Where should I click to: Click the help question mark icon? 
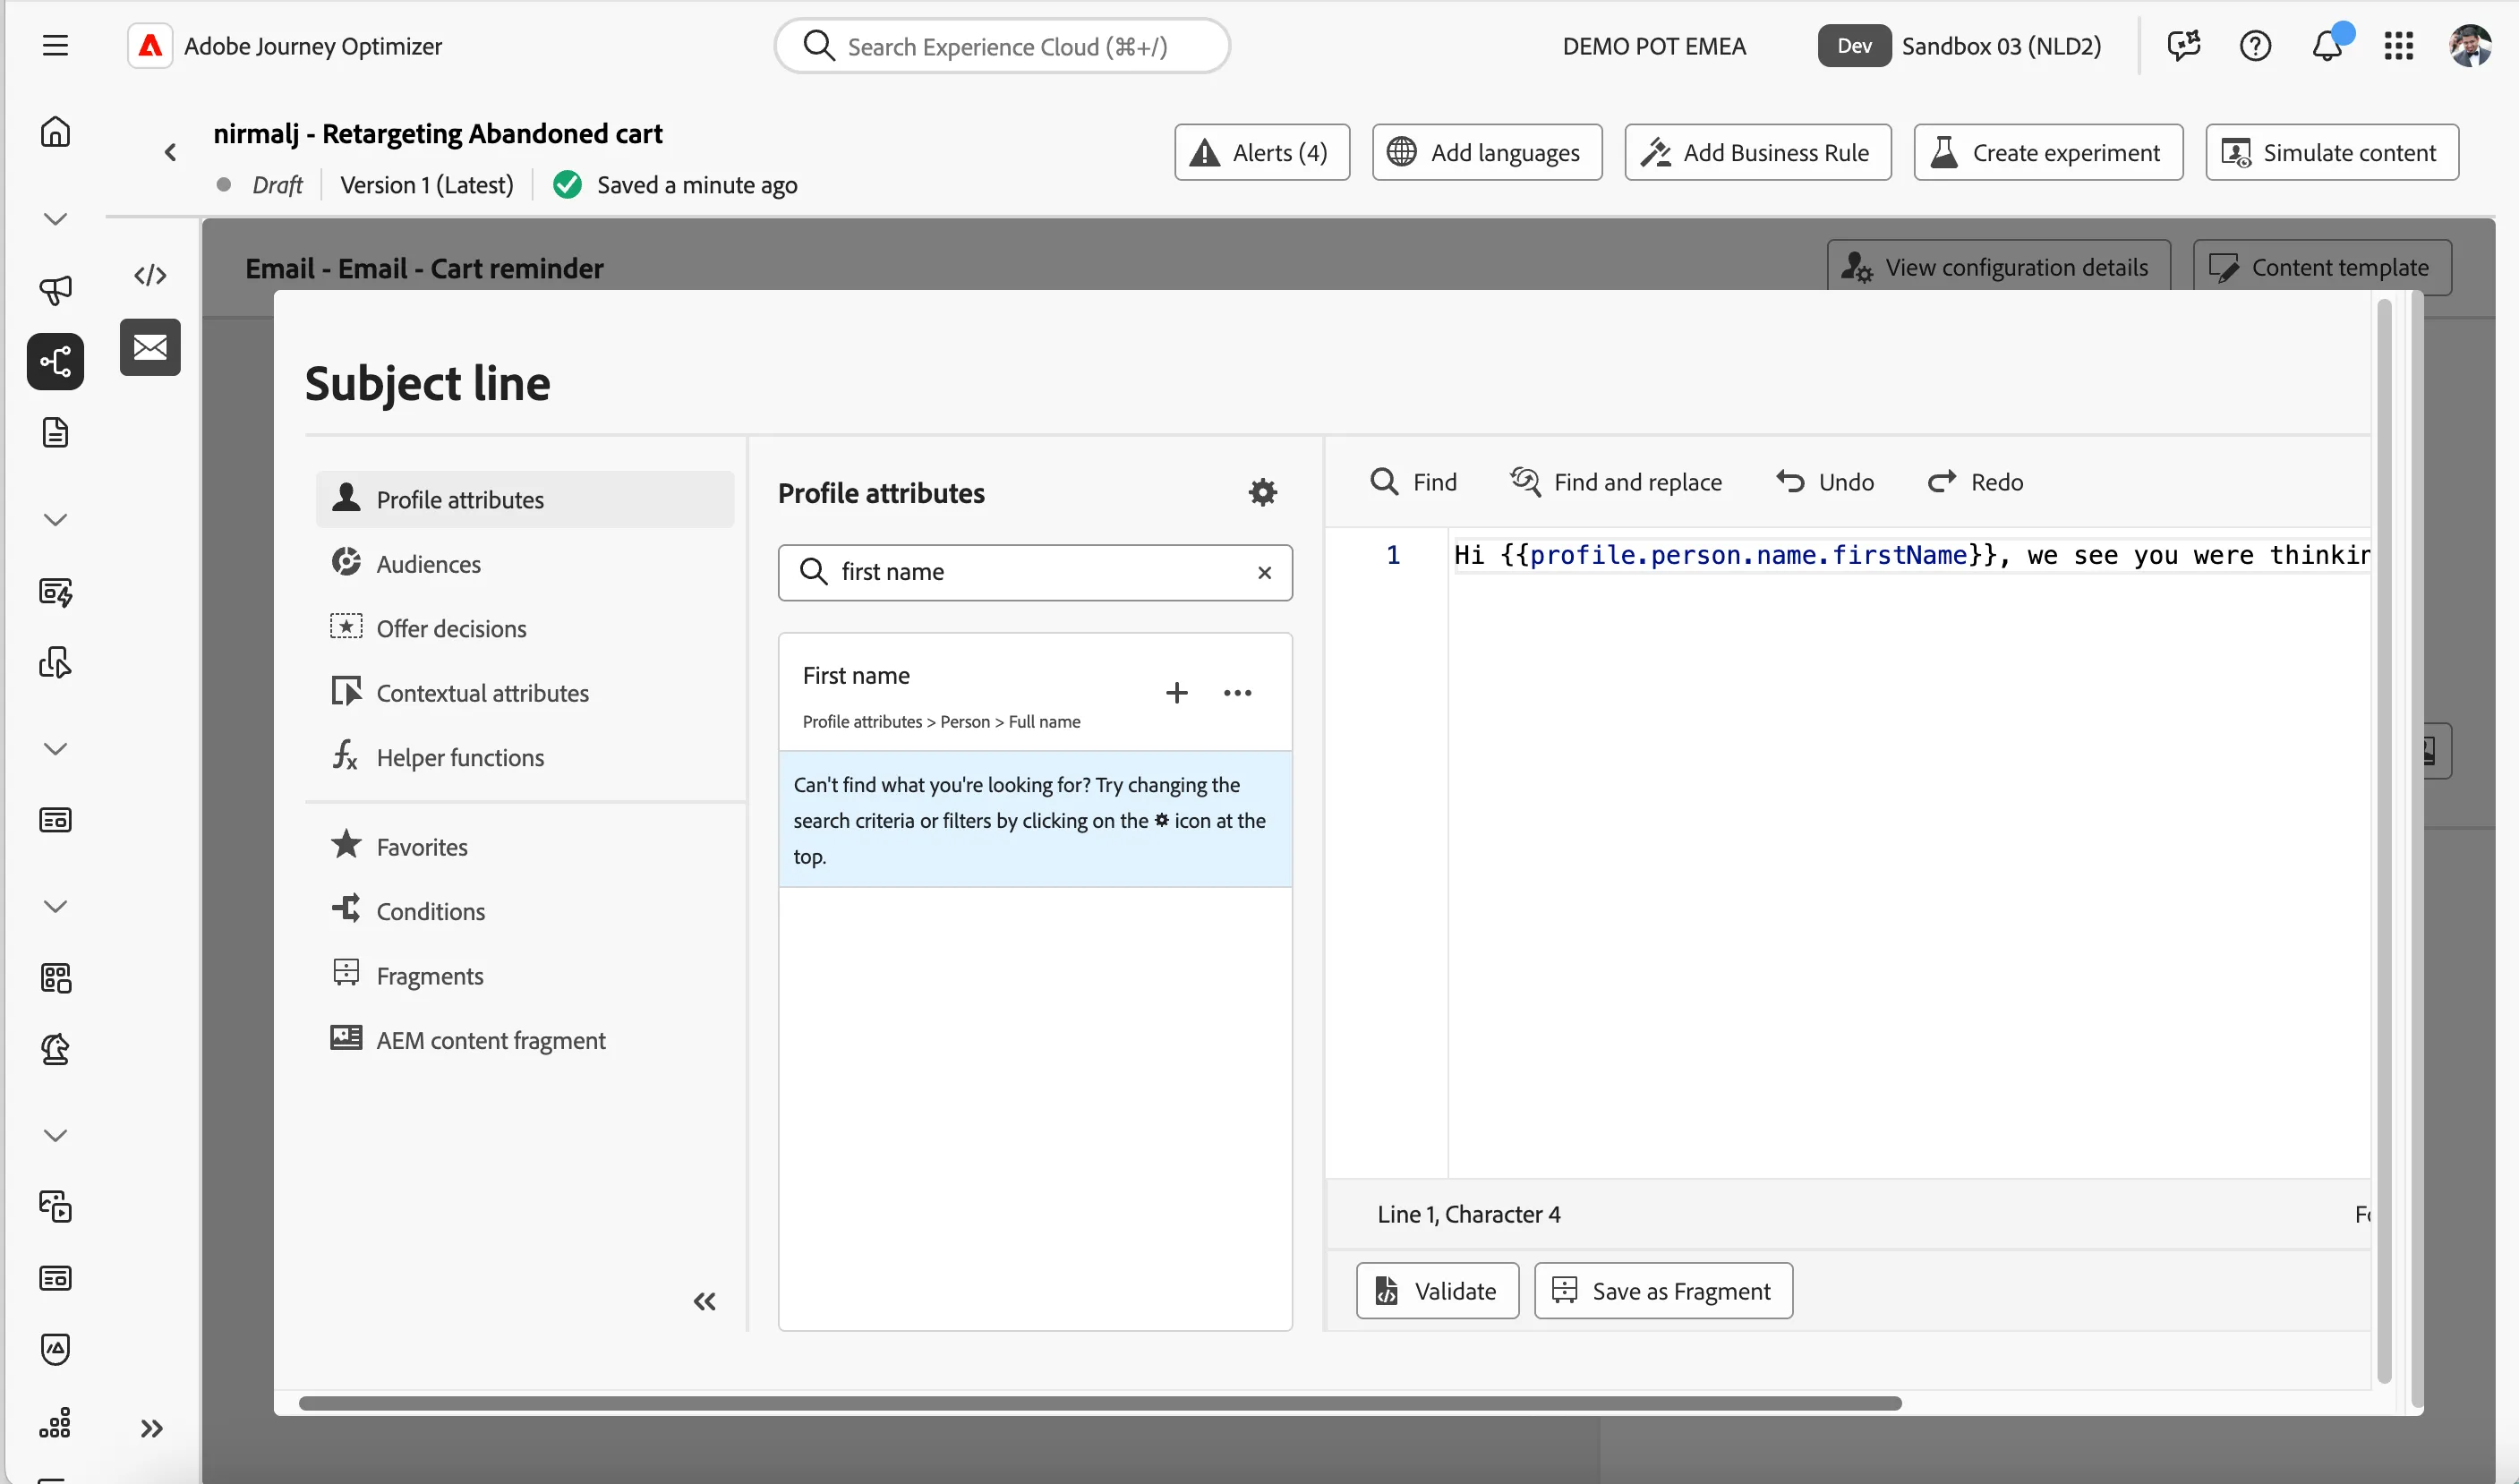(2255, 46)
